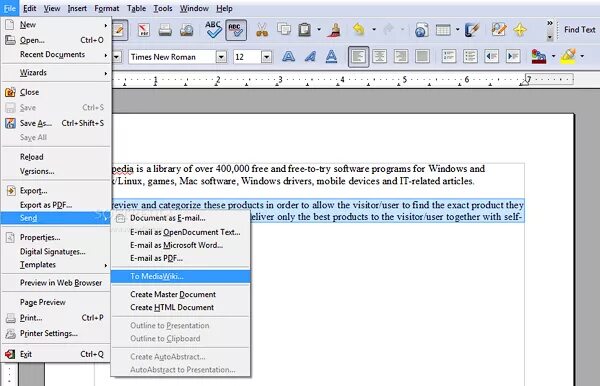Image resolution: width=600 pixels, height=386 pixels.
Task: Open the Format menu
Action: click(x=107, y=8)
